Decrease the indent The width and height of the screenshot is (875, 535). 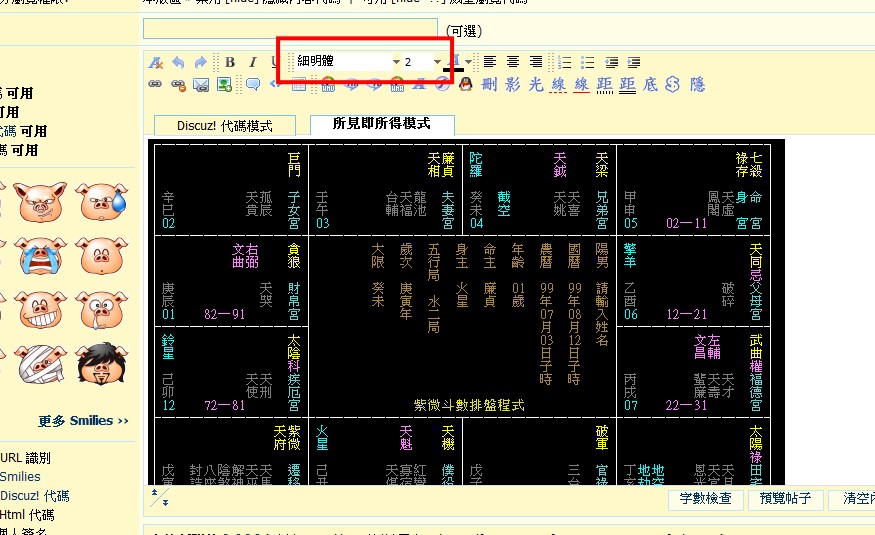coord(611,62)
